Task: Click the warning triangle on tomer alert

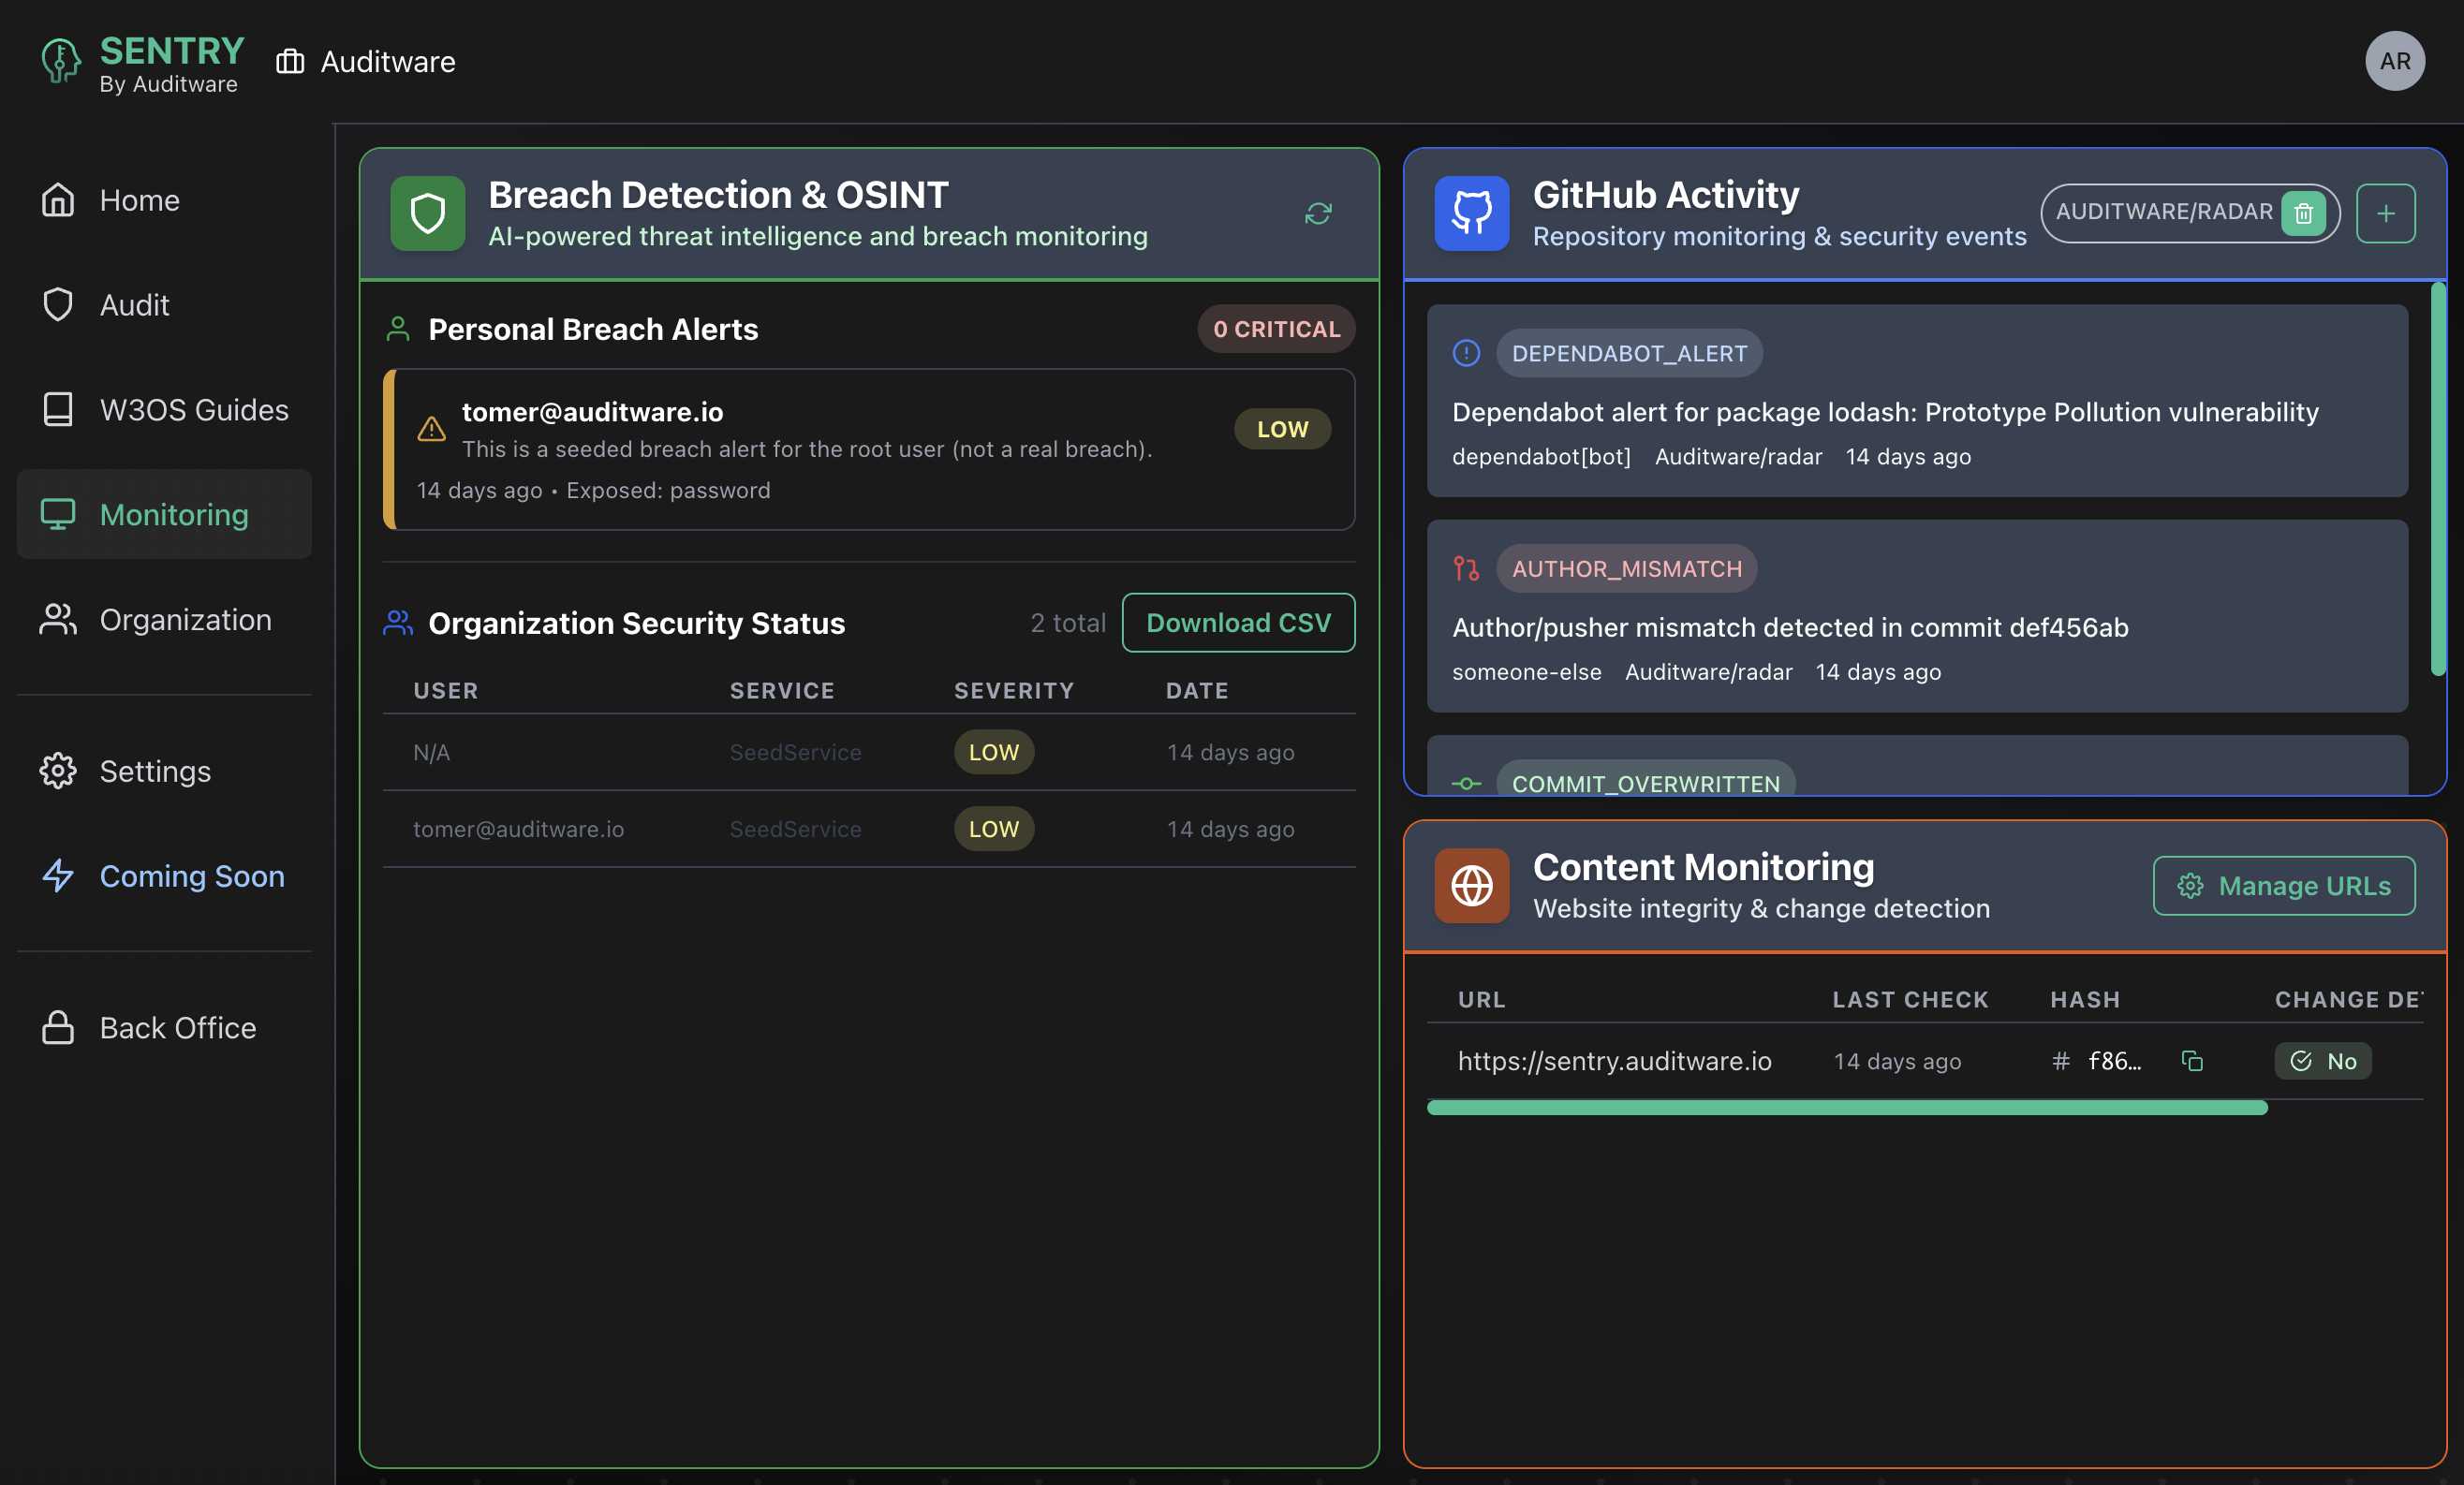Action: coord(431,429)
